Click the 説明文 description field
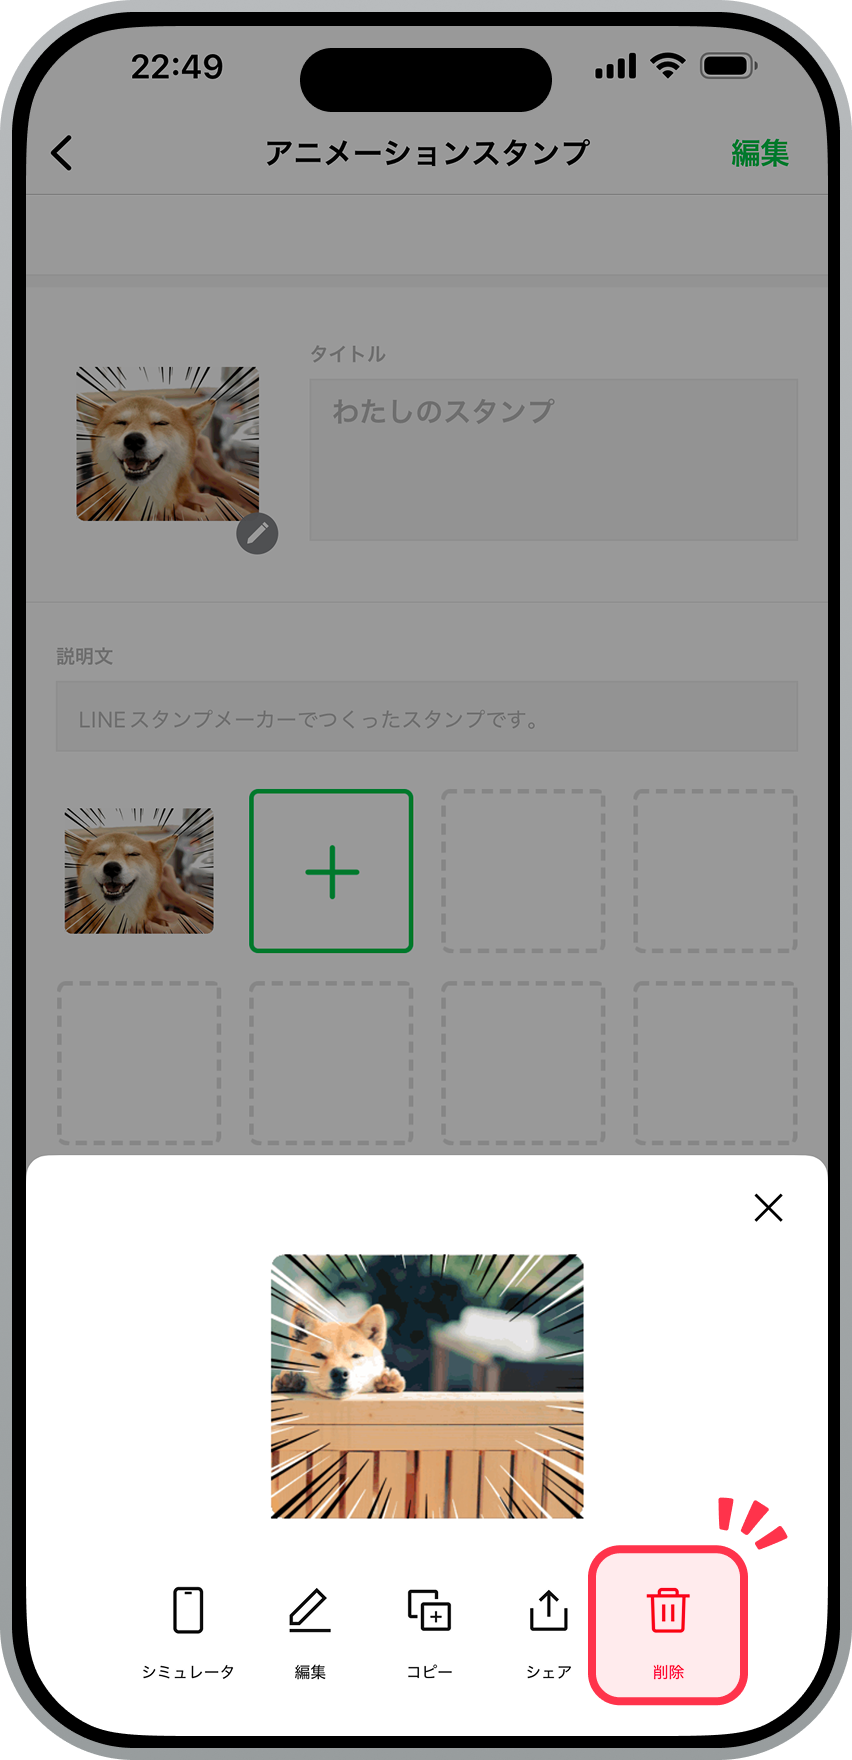The image size is (852, 1760). (427, 717)
